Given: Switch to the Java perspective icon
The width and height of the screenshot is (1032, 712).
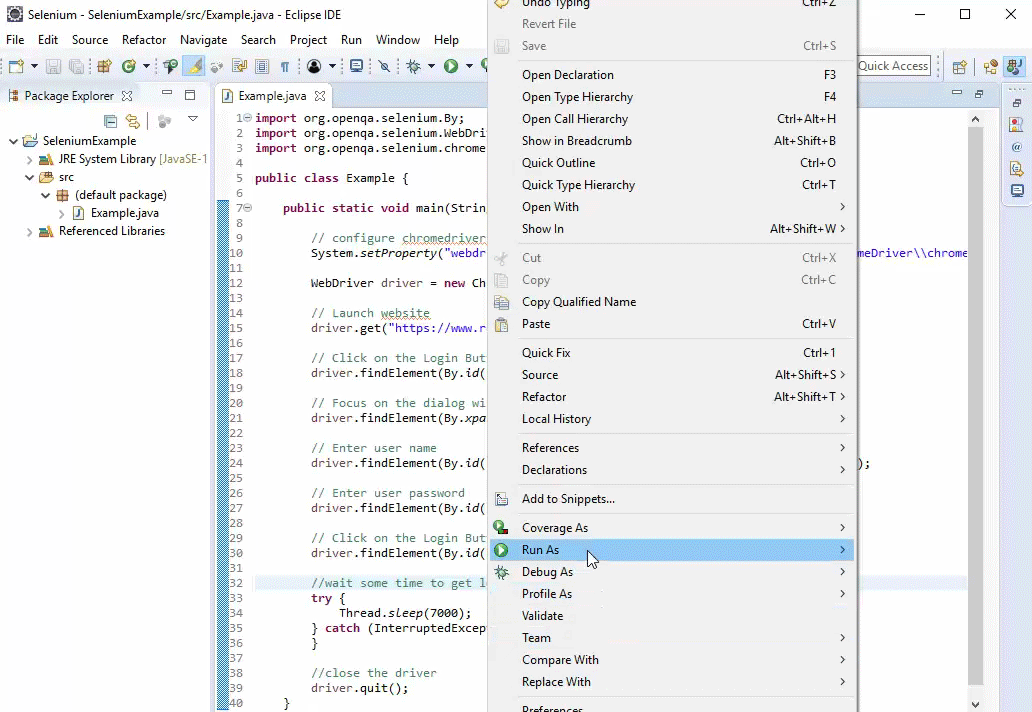Looking at the screenshot, I should (x=1014, y=66).
